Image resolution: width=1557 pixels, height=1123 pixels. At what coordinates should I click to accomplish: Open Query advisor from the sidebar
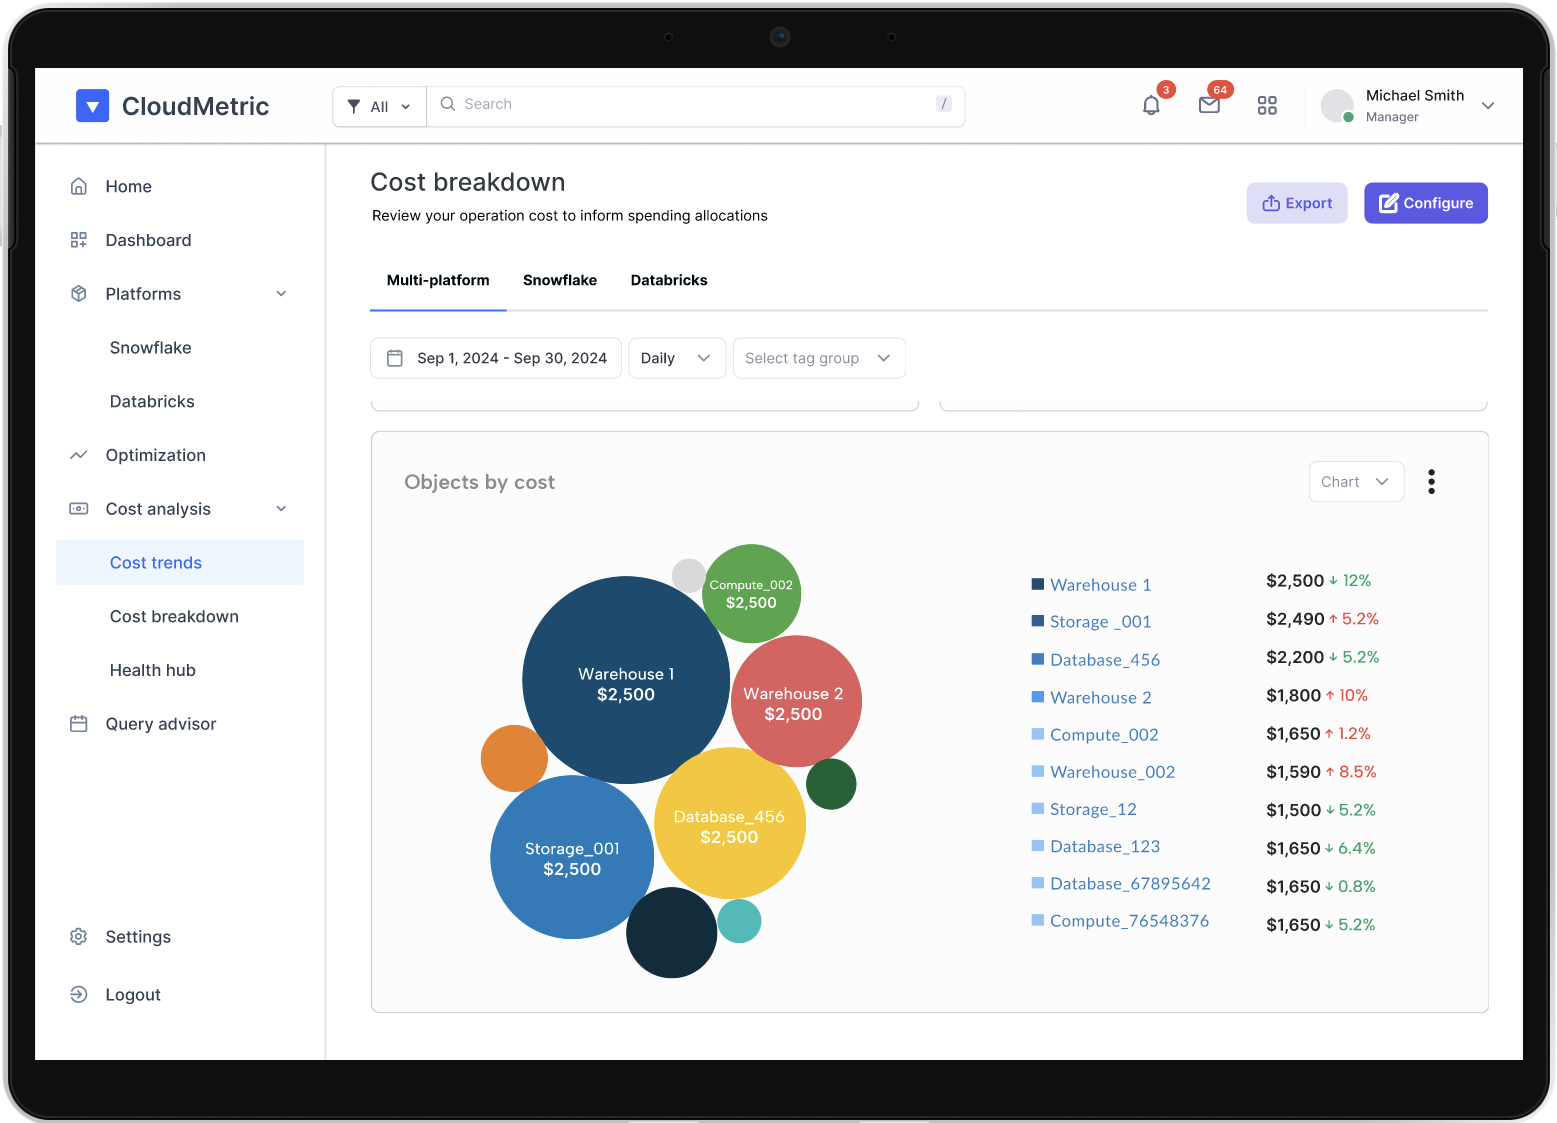pyautogui.click(x=160, y=724)
